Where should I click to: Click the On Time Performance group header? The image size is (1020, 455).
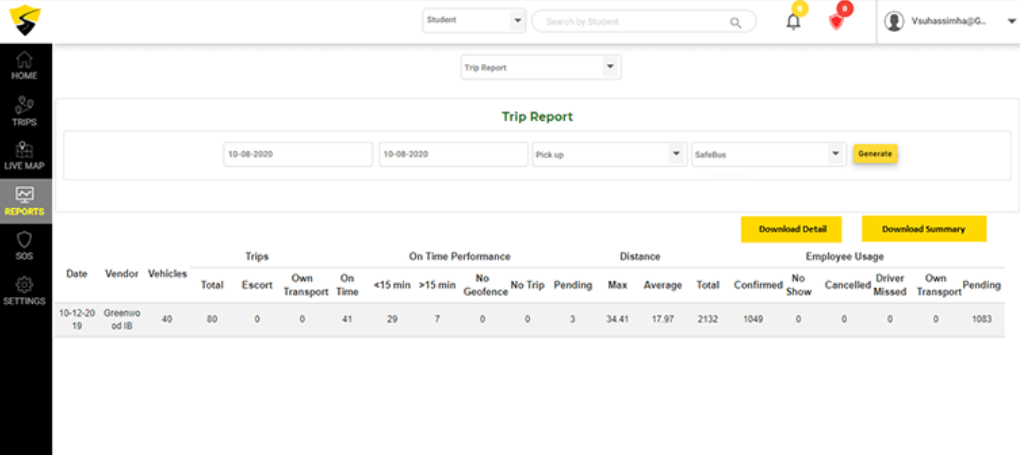coord(459,256)
